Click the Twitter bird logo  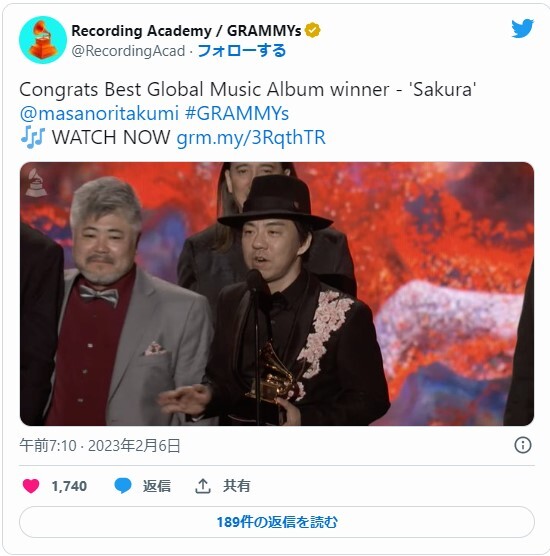(x=522, y=28)
